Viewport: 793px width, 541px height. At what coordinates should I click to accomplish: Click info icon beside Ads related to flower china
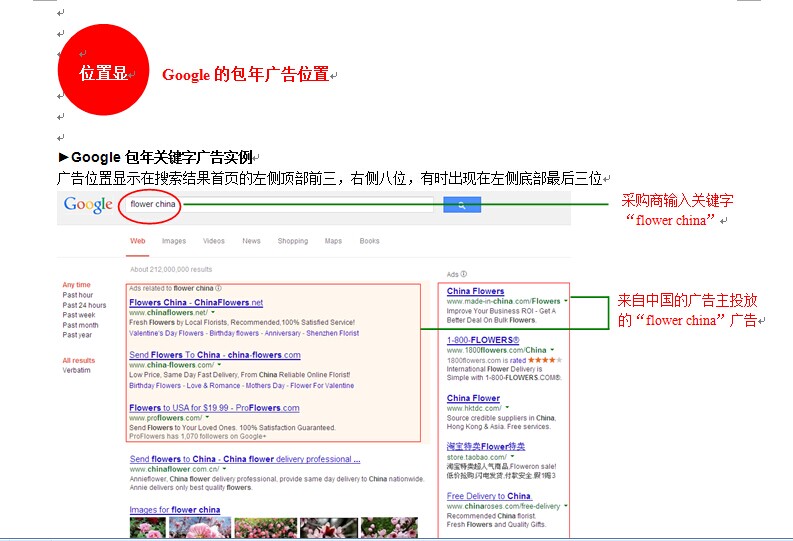click(218, 288)
